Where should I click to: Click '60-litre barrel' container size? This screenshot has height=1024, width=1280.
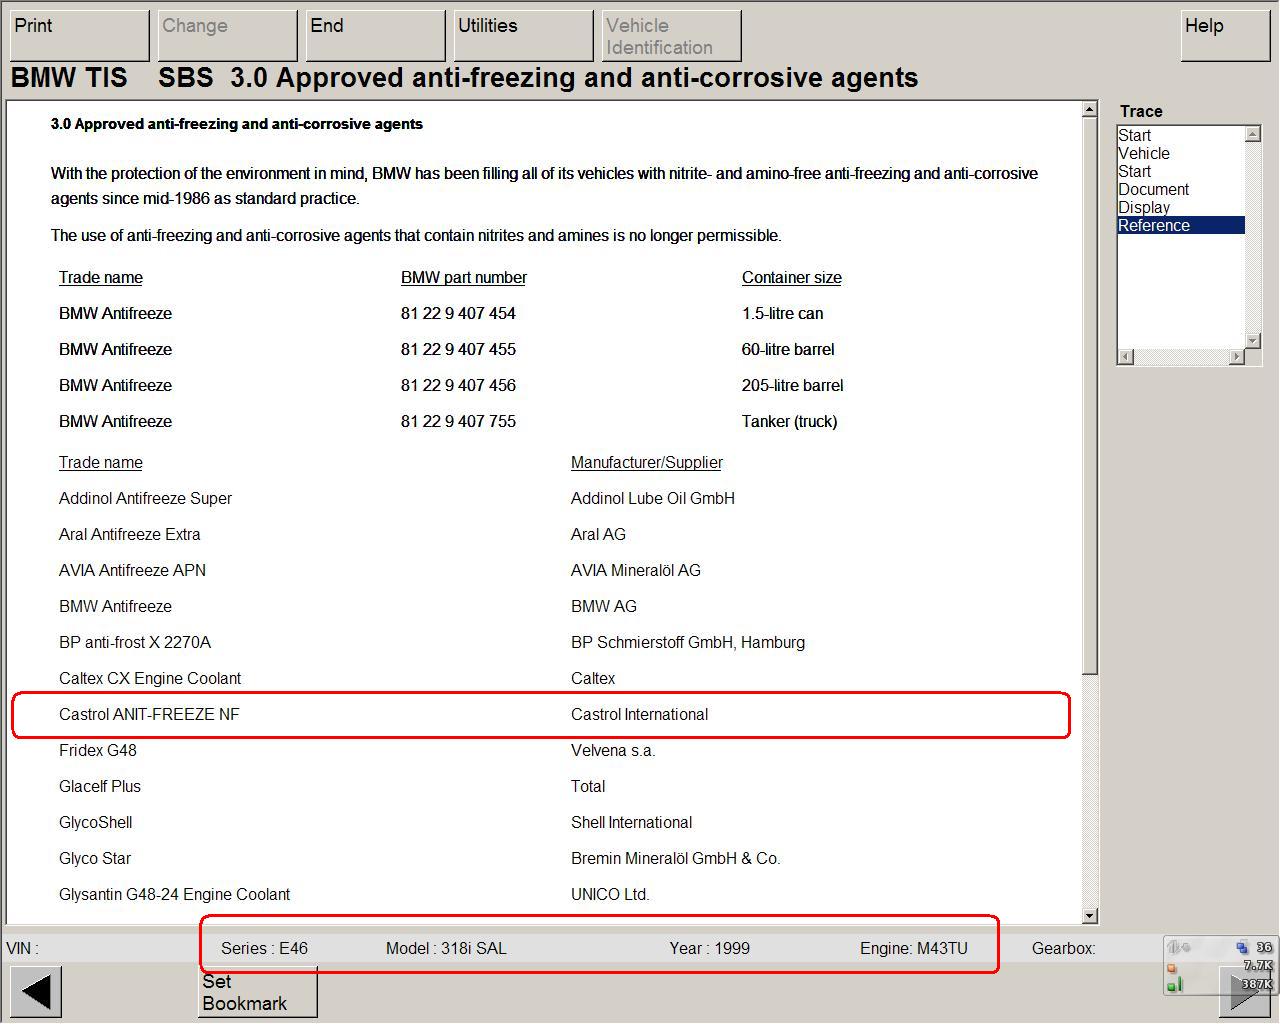tap(788, 349)
